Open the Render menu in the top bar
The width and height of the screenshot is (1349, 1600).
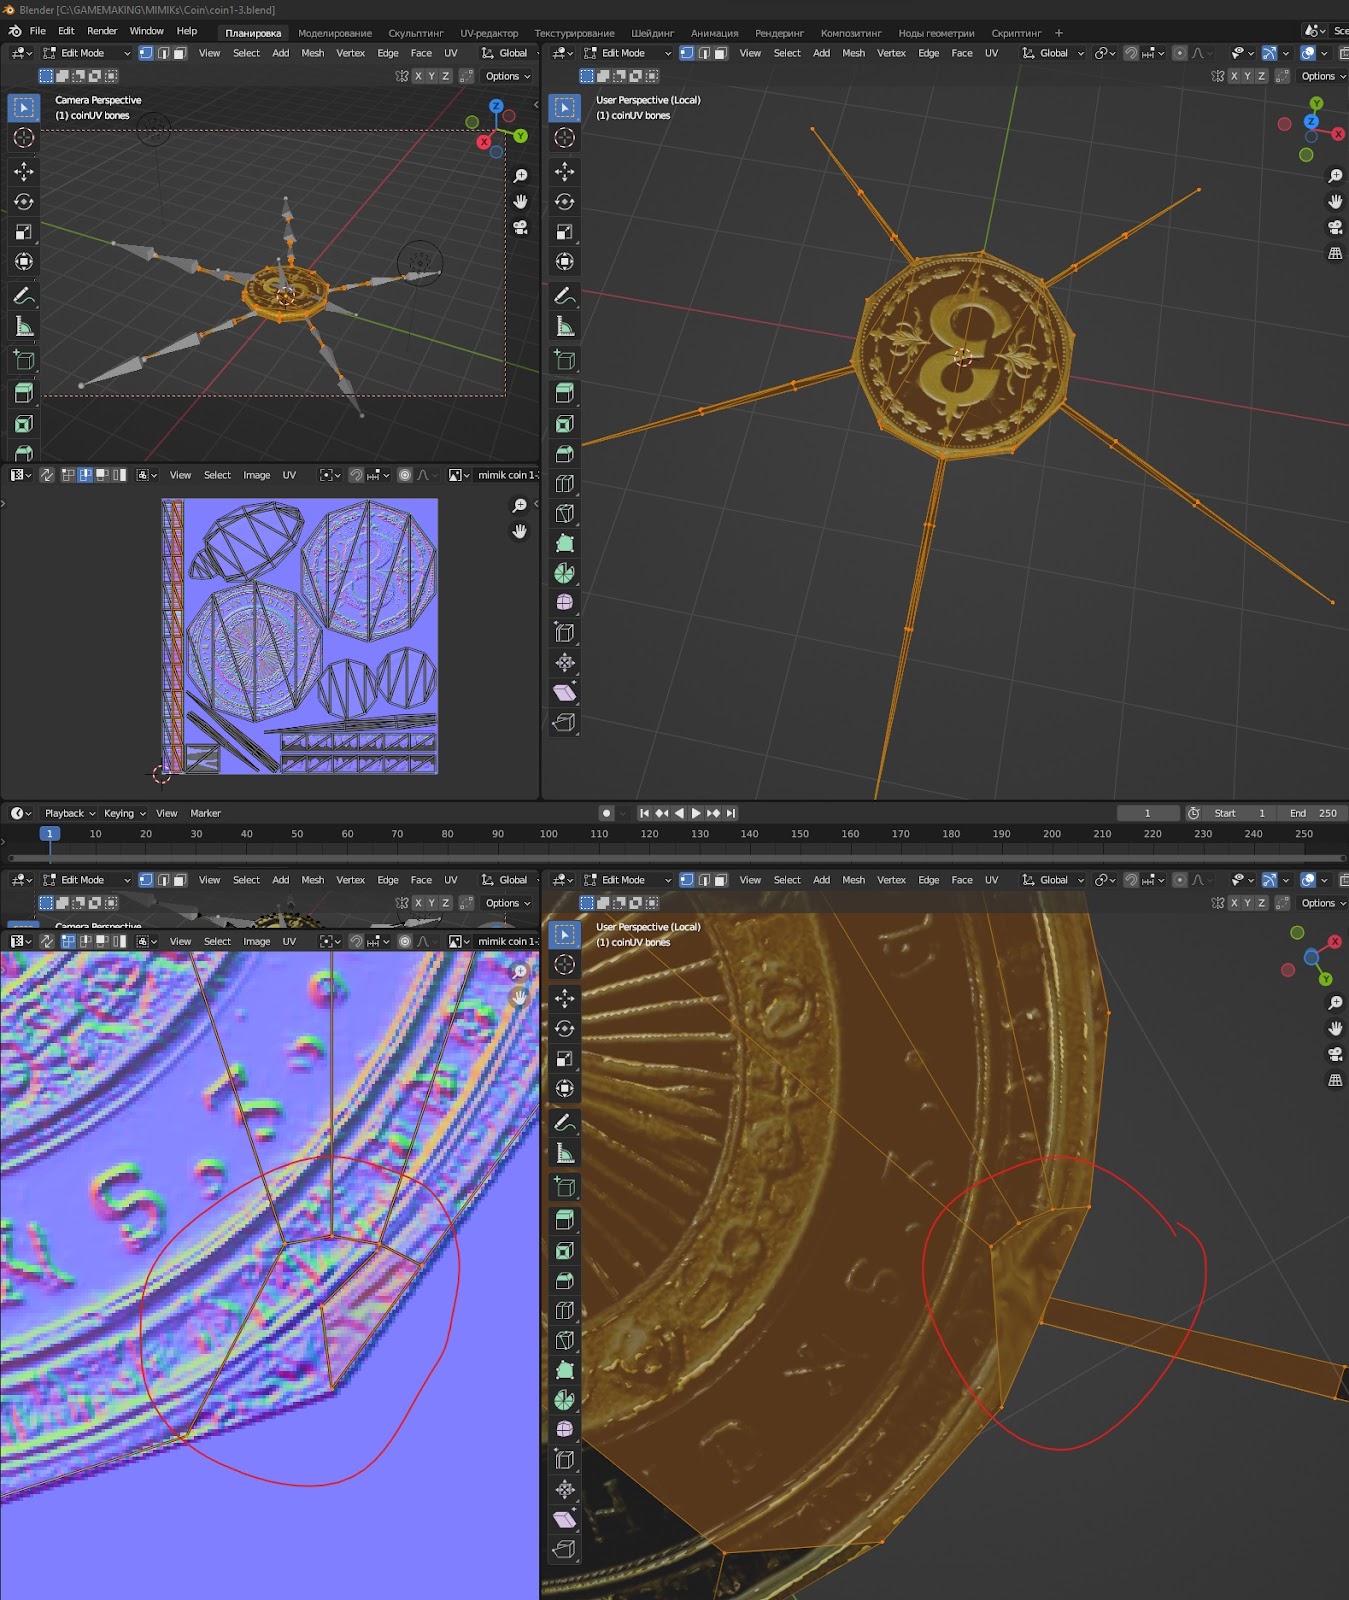point(102,31)
